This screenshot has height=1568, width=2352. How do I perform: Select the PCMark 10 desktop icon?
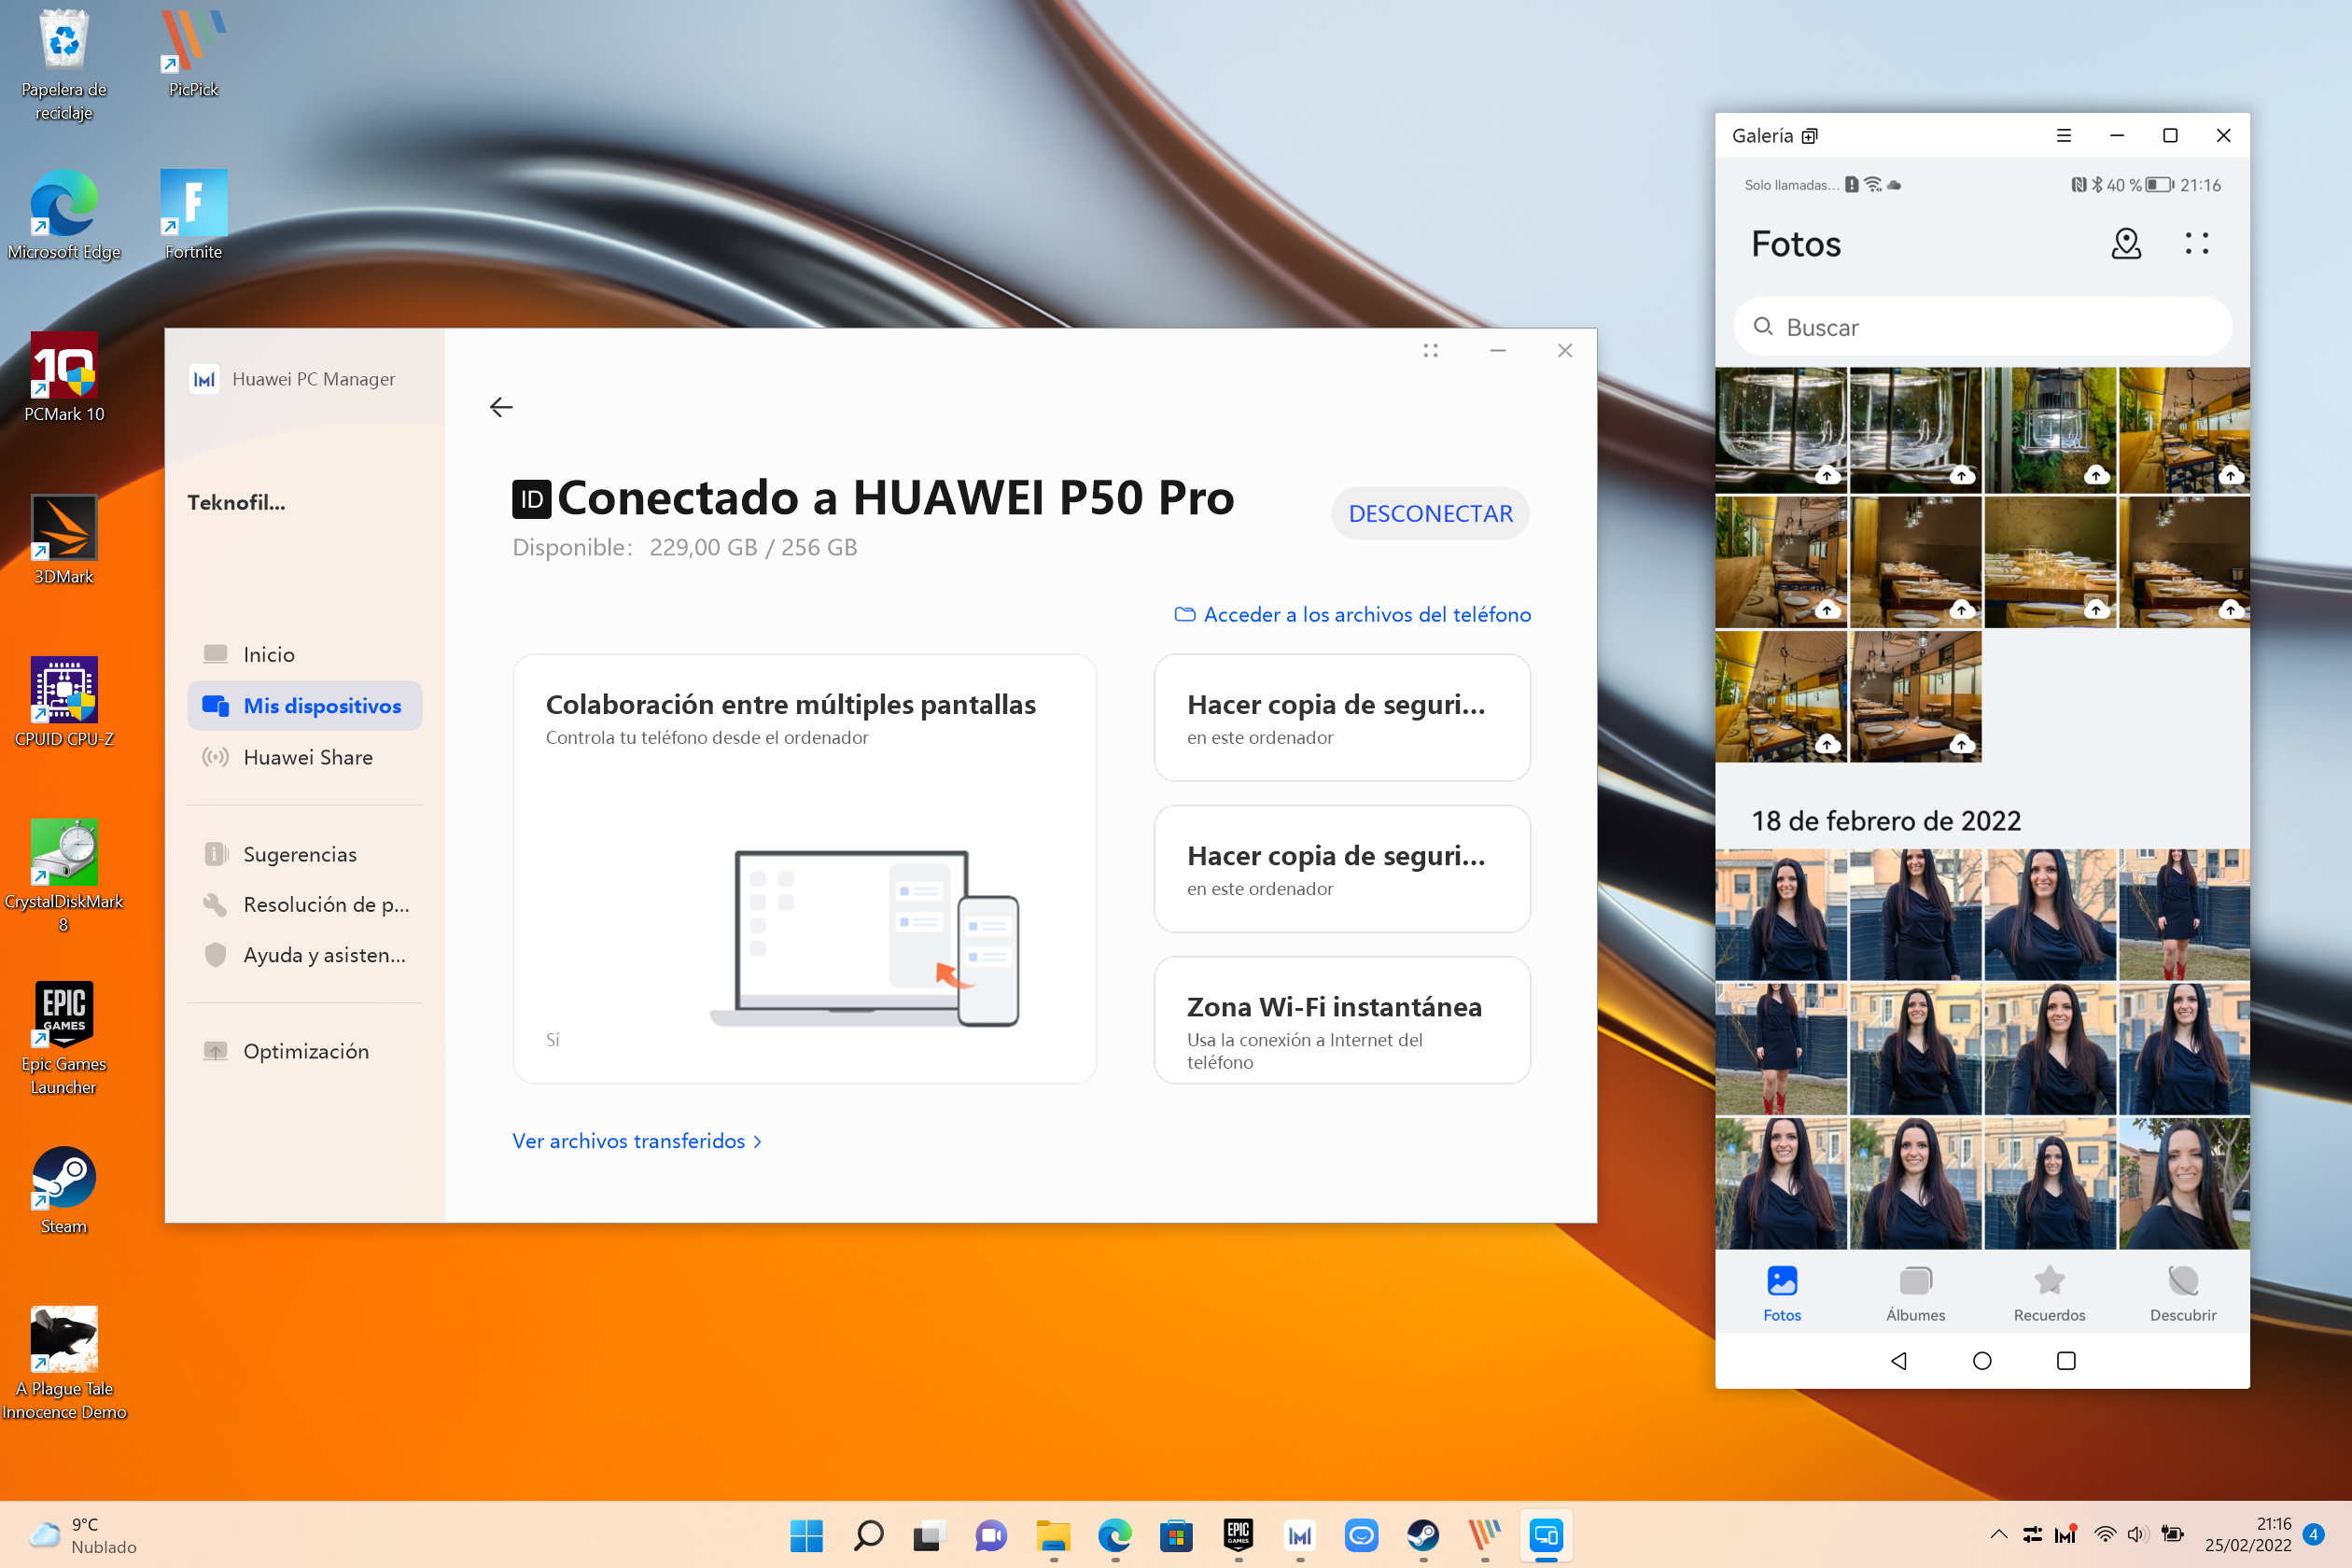(64, 378)
